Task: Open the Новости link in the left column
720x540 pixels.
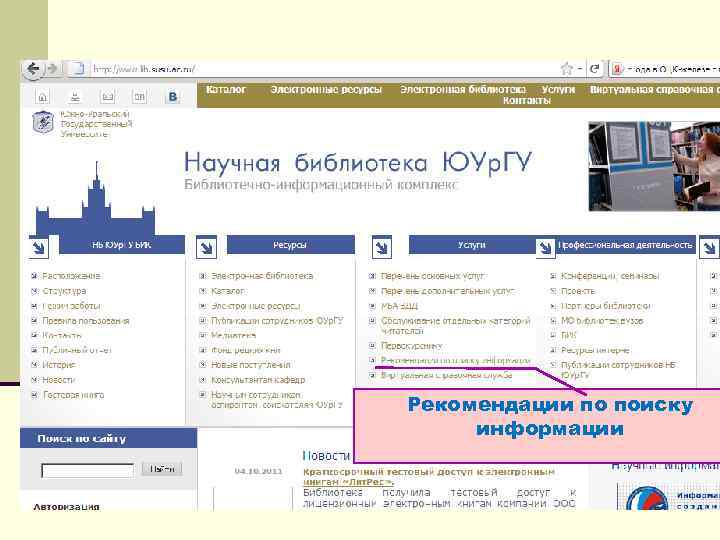Action: click(58, 380)
